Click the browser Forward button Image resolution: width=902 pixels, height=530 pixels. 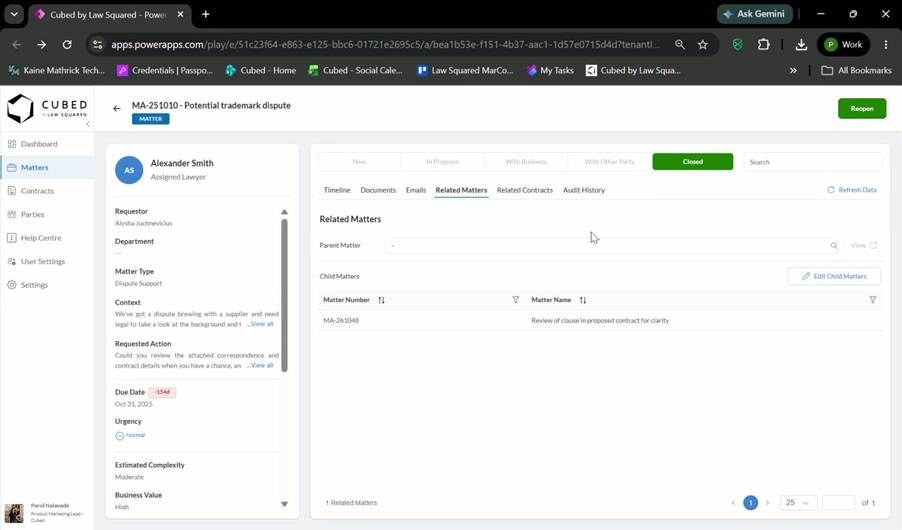click(41, 44)
